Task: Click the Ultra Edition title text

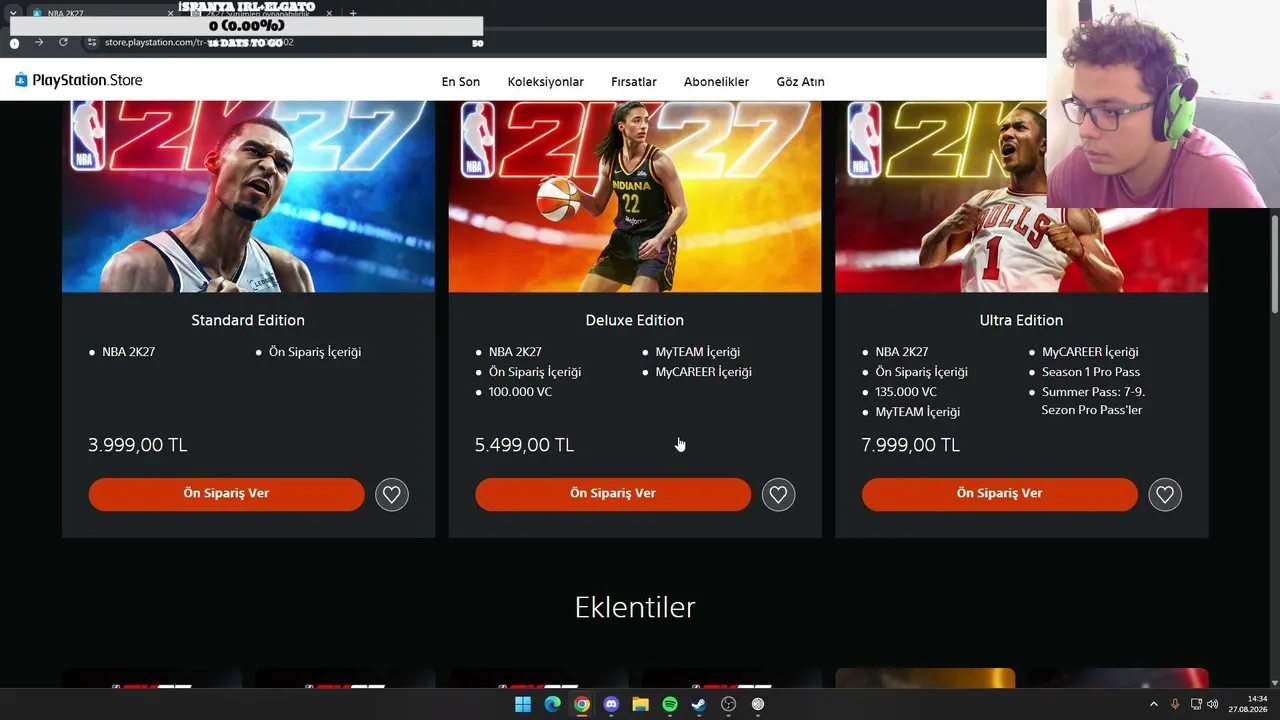Action: (x=1021, y=320)
